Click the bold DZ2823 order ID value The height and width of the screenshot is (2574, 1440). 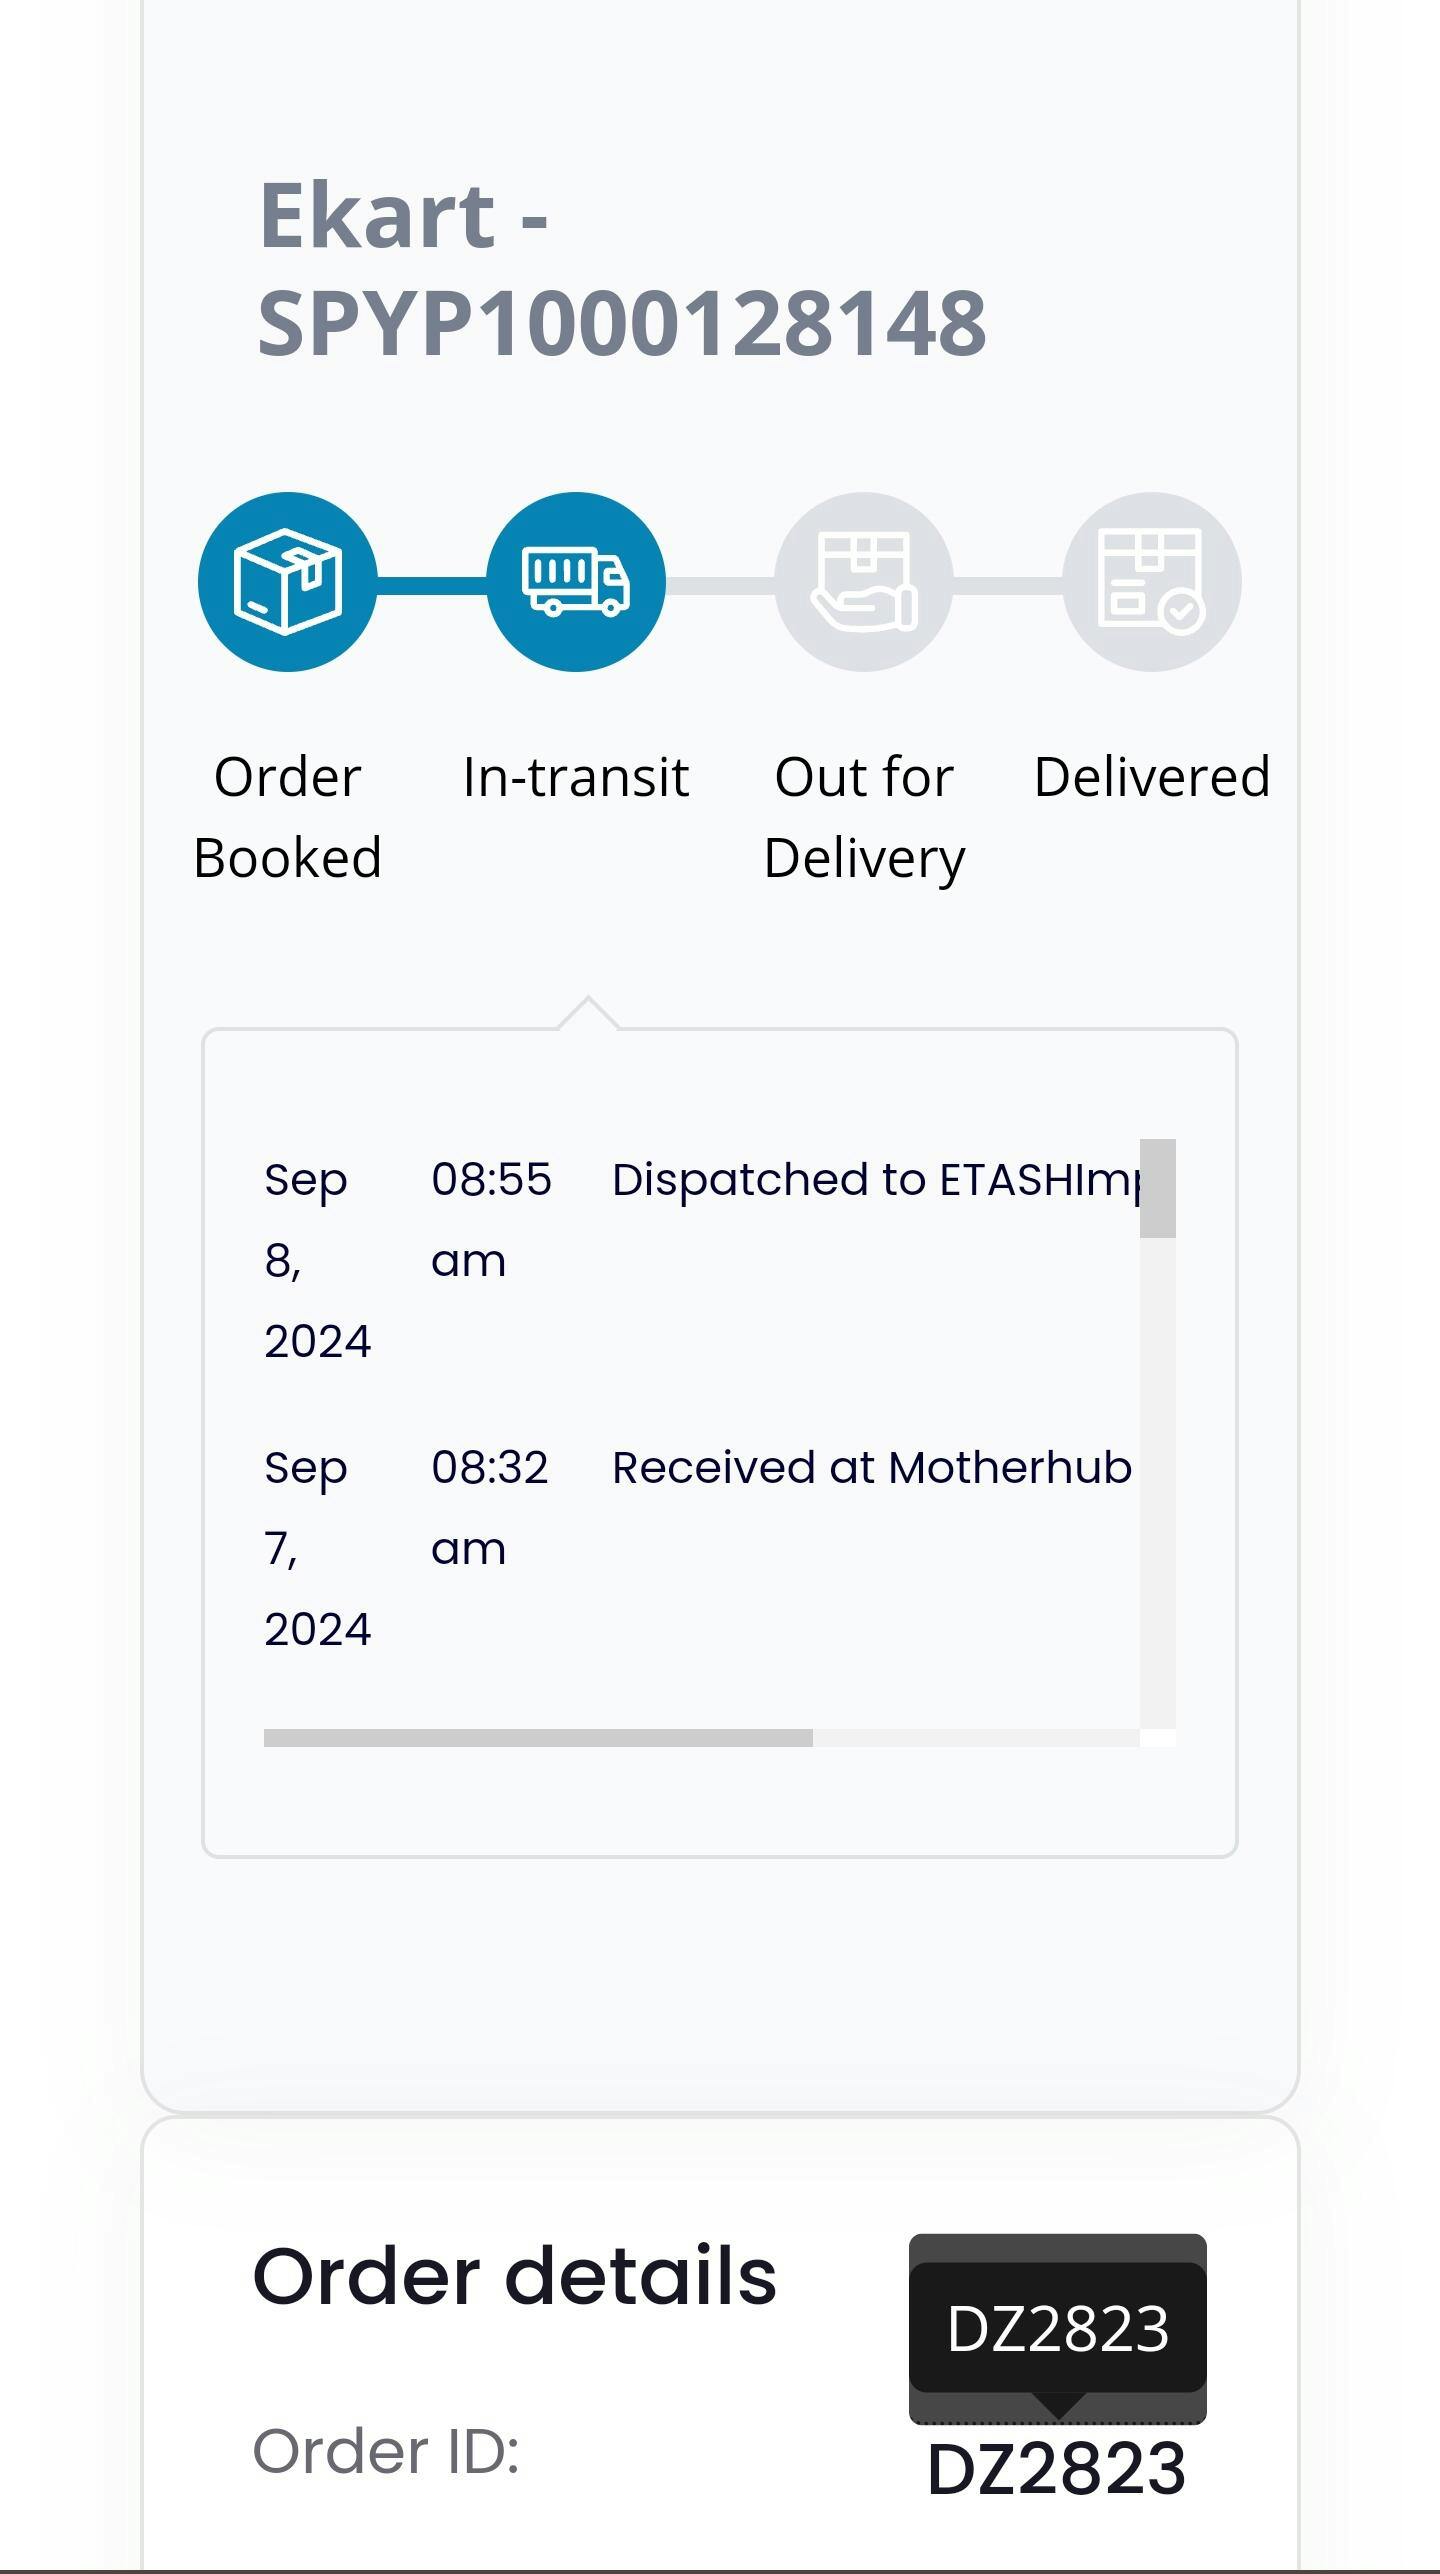pos(1057,2469)
